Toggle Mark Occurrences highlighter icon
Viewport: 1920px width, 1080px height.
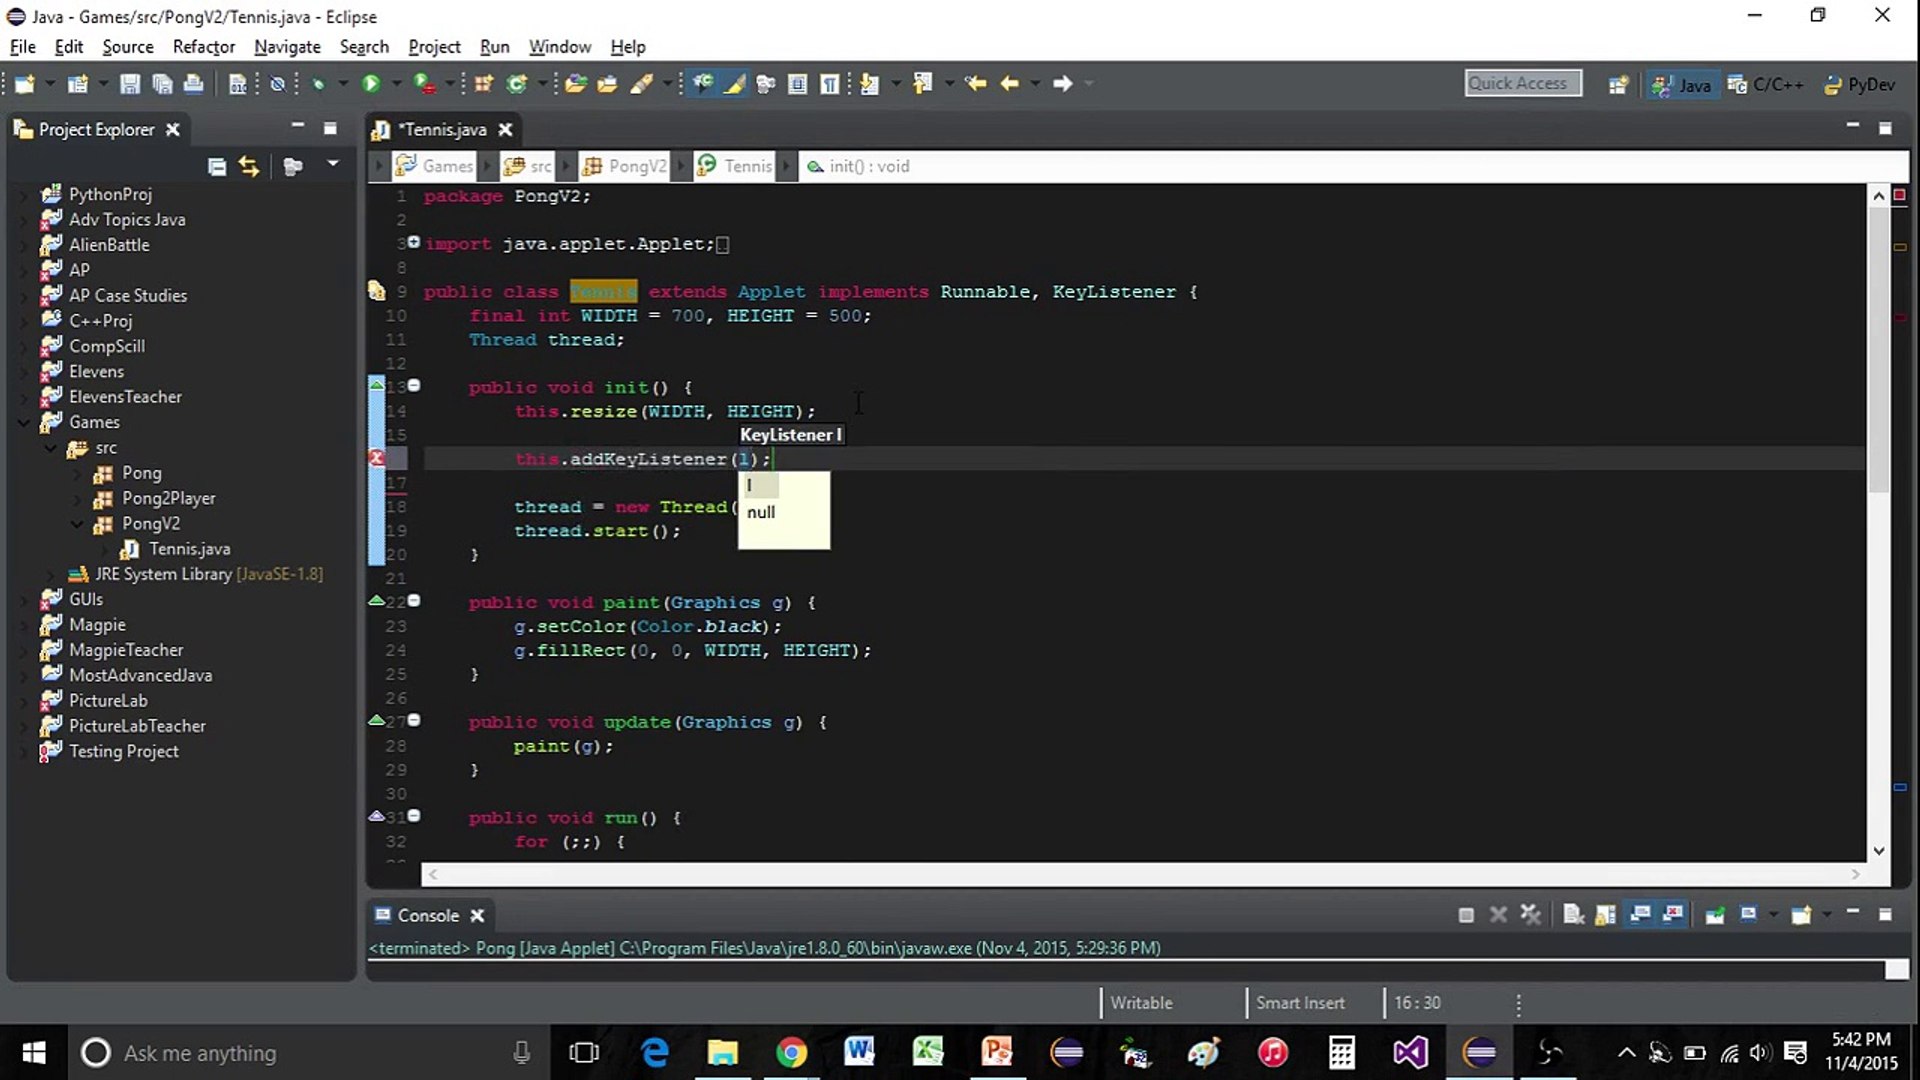point(735,84)
